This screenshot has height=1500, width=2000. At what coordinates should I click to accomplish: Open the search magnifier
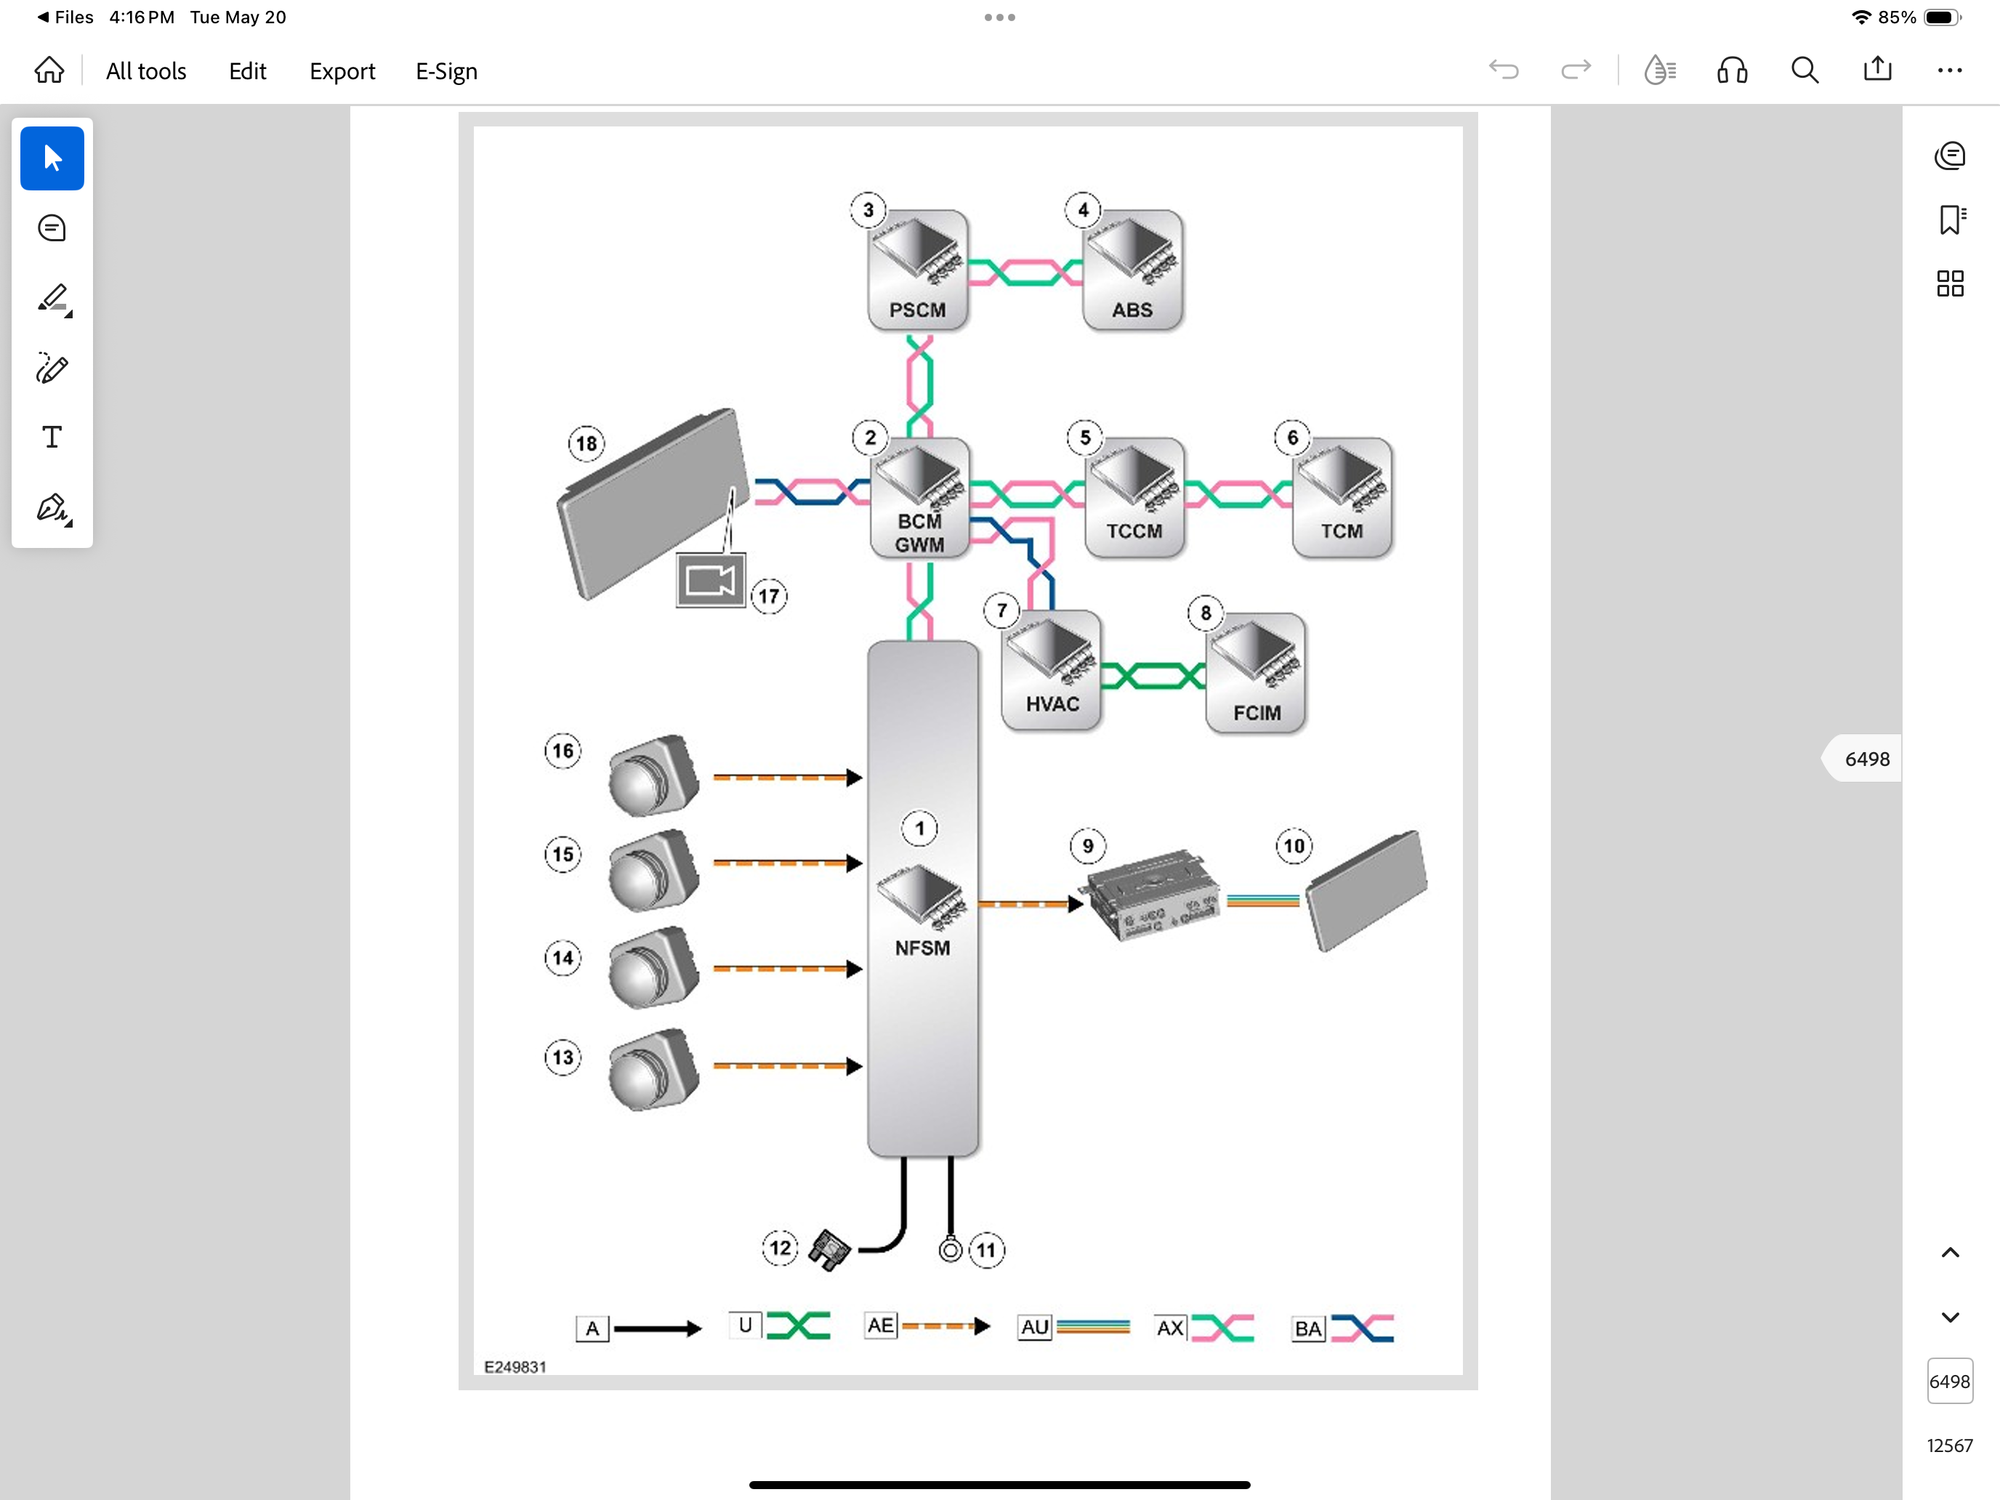pos(1805,70)
